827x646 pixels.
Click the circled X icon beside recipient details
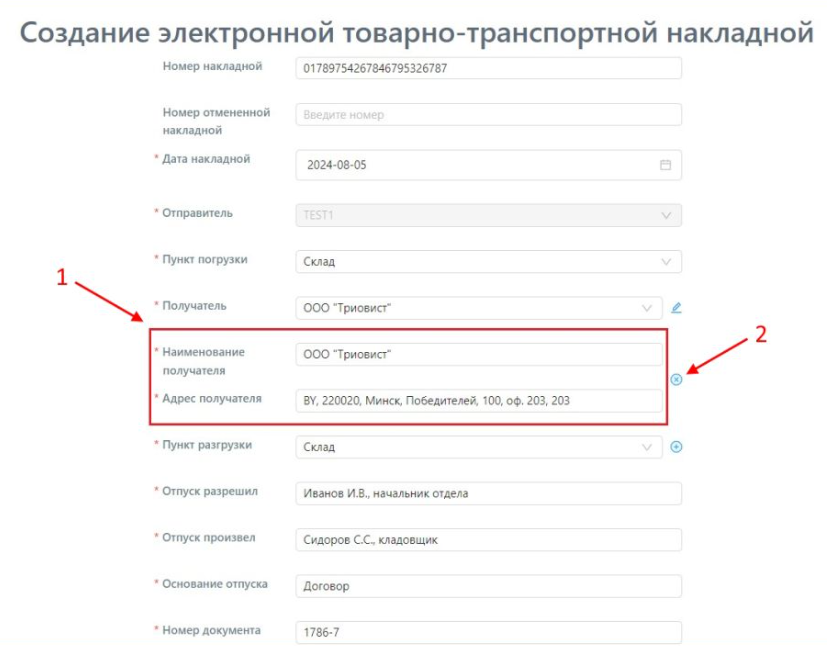click(x=676, y=379)
